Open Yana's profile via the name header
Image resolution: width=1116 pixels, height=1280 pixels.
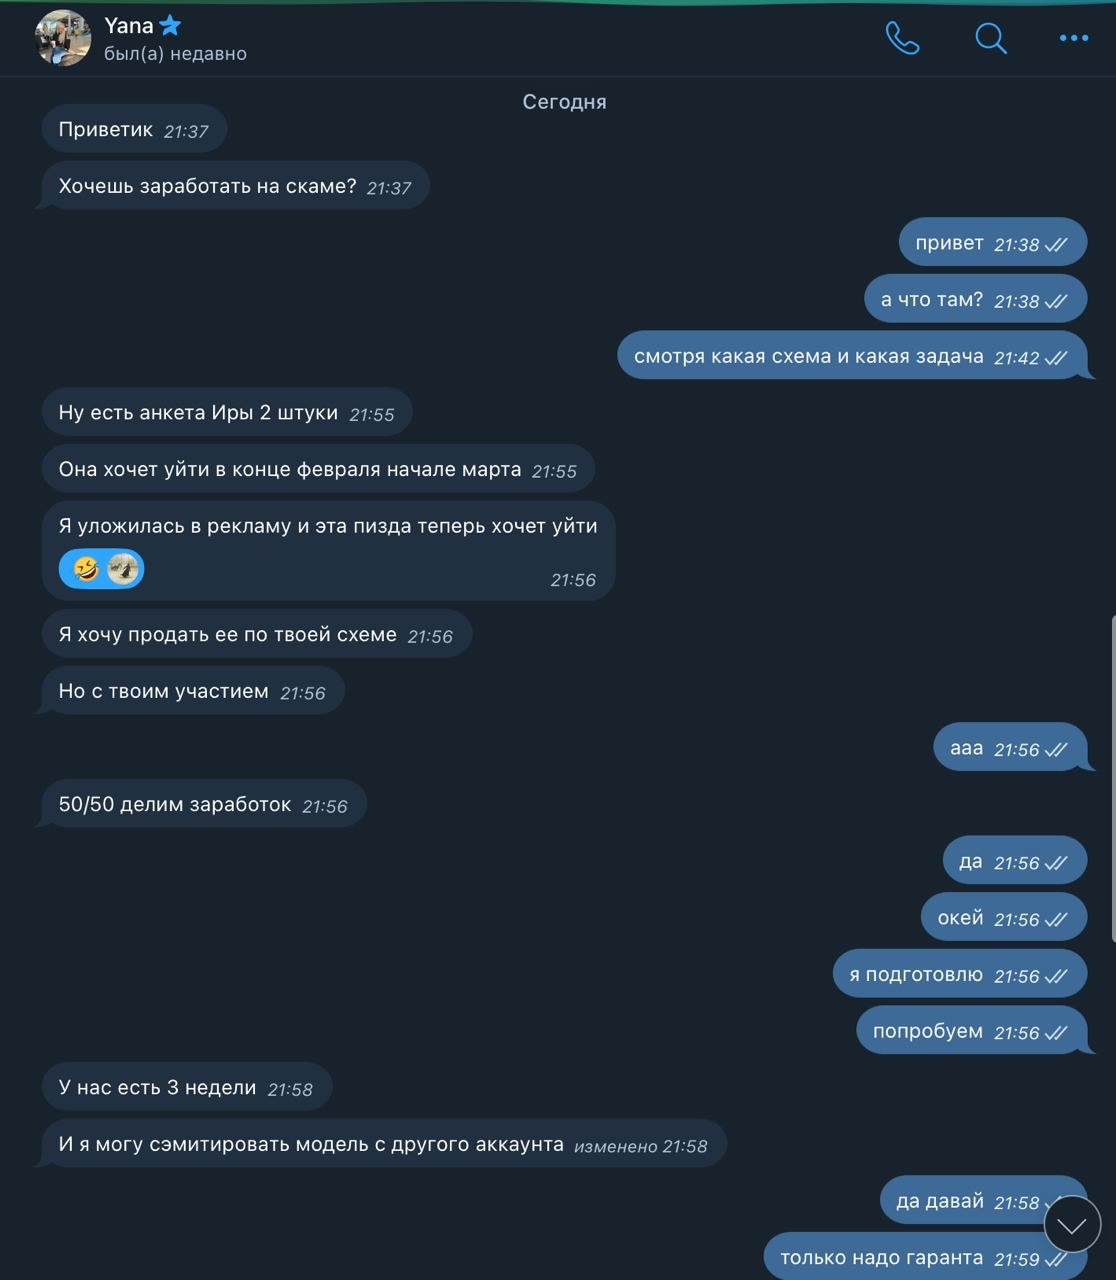pyautogui.click(x=129, y=25)
